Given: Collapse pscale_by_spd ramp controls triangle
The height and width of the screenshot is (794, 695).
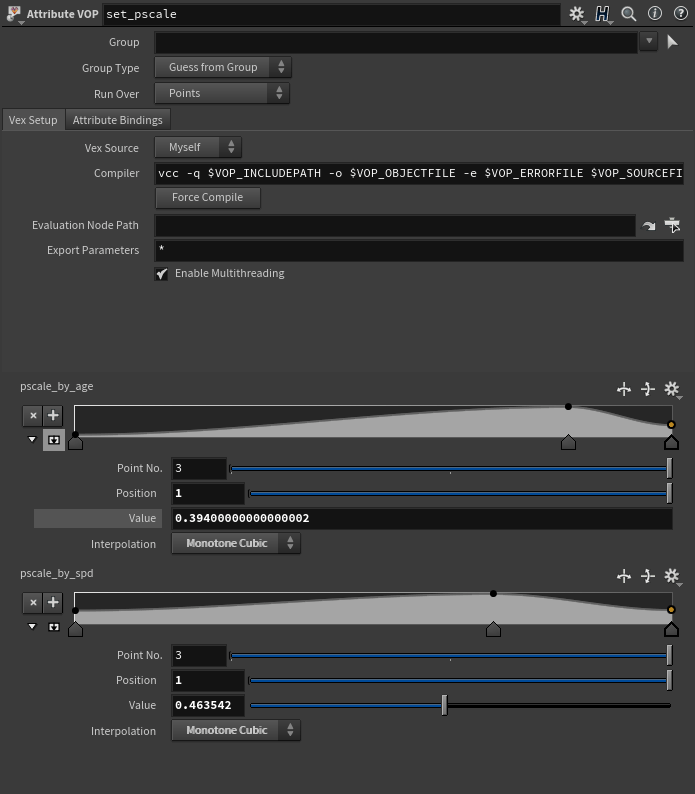Looking at the screenshot, I should tap(32, 626).
